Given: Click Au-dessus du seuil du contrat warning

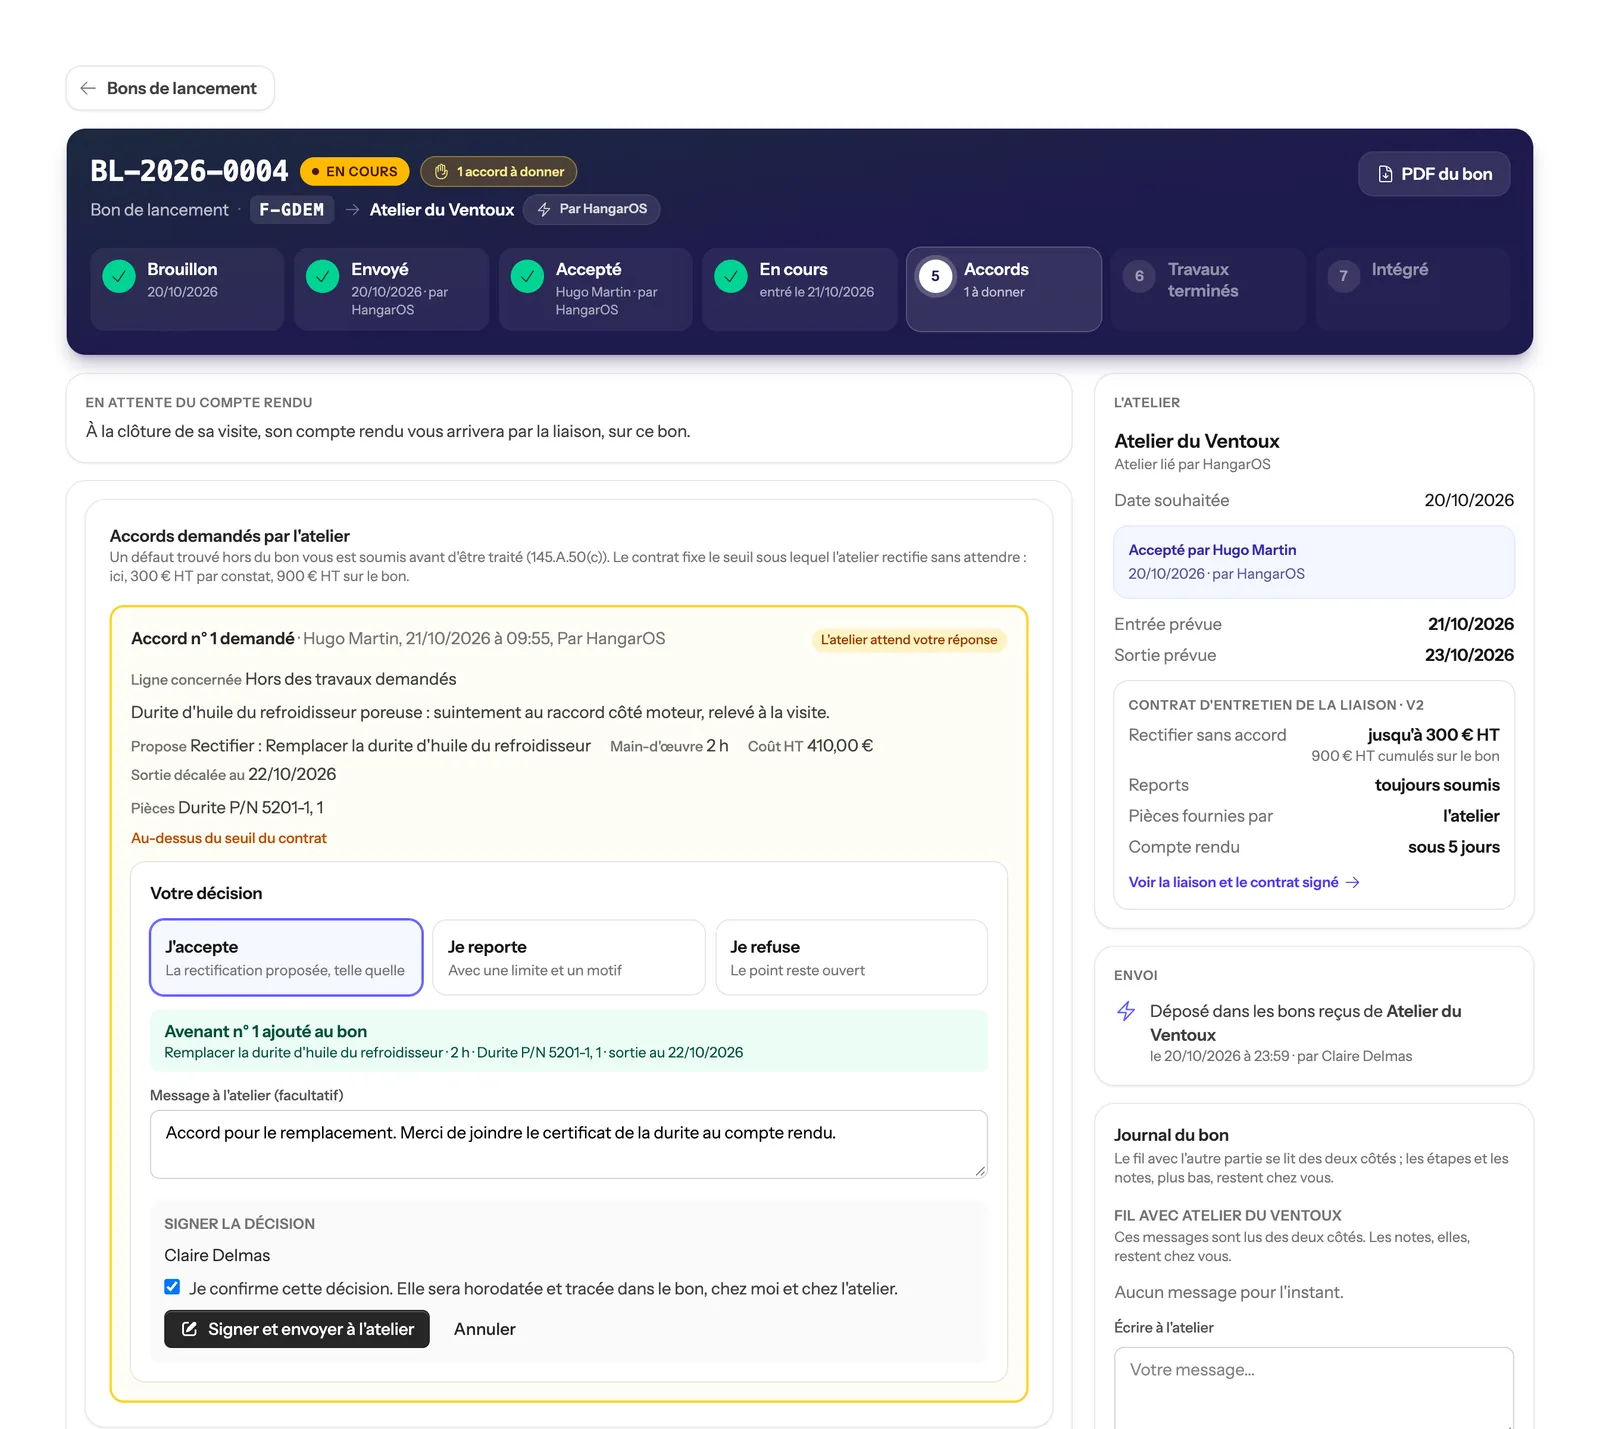Looking at the screenshot, I should tap(229, 838).
